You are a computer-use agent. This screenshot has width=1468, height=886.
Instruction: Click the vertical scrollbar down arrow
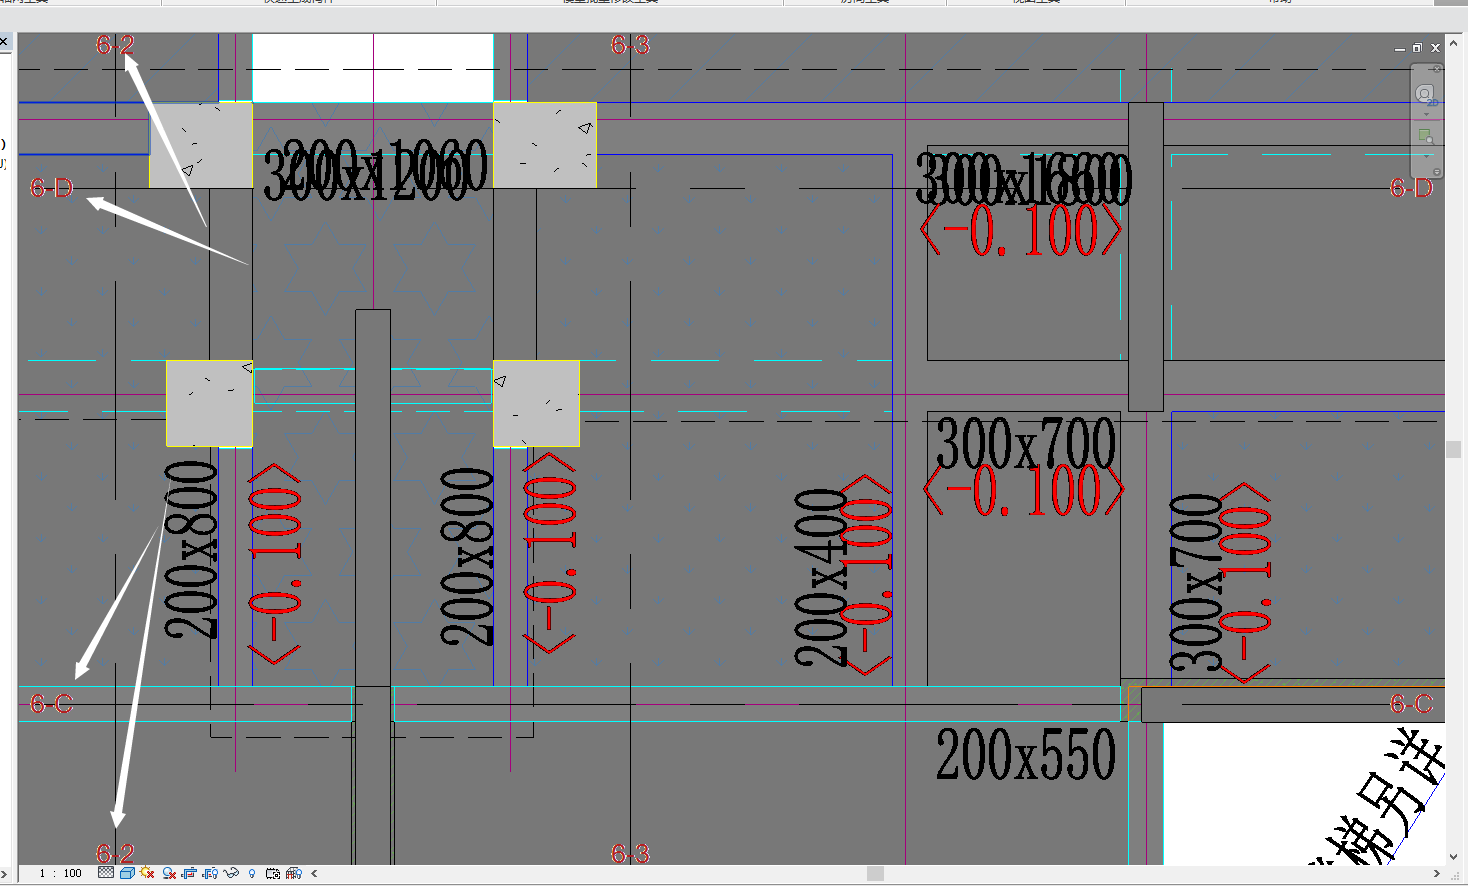click(x=1454, y=856)
